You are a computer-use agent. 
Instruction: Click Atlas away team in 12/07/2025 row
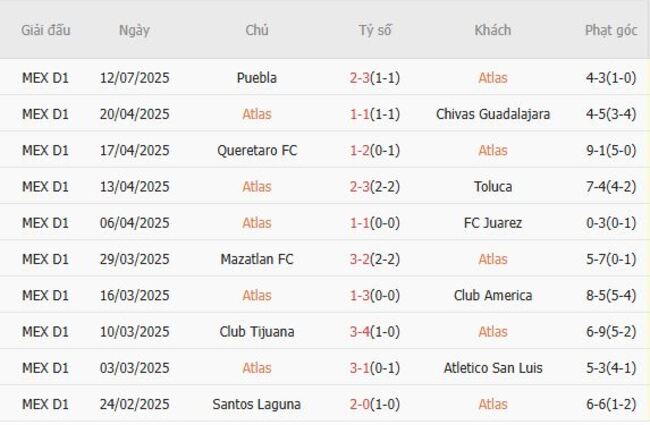pyautogui.click(x=492, y=78)
